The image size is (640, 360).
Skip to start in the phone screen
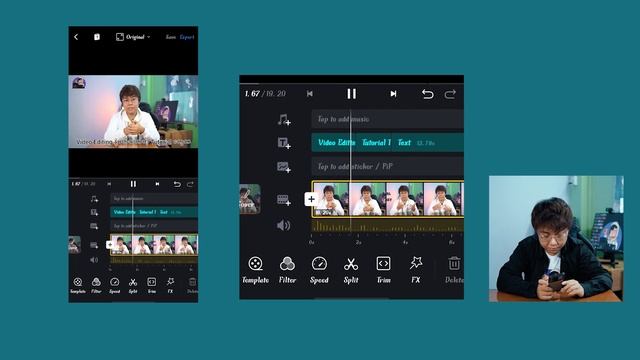(109, 184)
